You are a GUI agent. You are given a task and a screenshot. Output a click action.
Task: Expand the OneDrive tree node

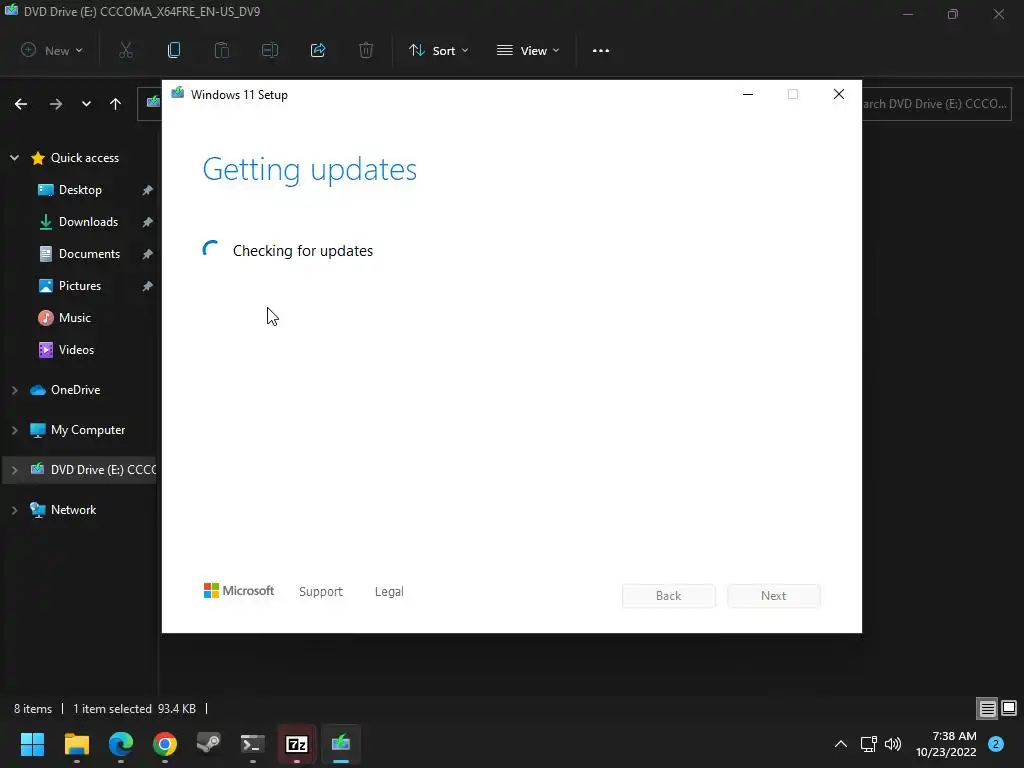coord(14,390)
